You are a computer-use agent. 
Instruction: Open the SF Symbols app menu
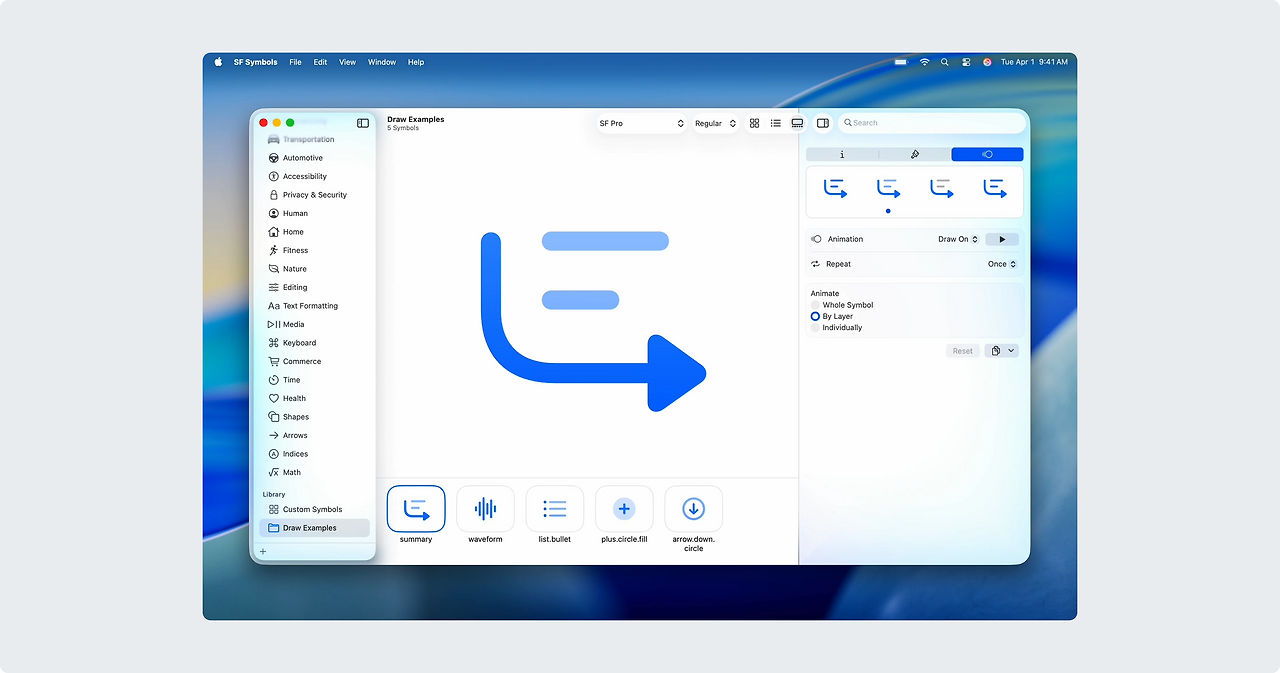[256, 62]
